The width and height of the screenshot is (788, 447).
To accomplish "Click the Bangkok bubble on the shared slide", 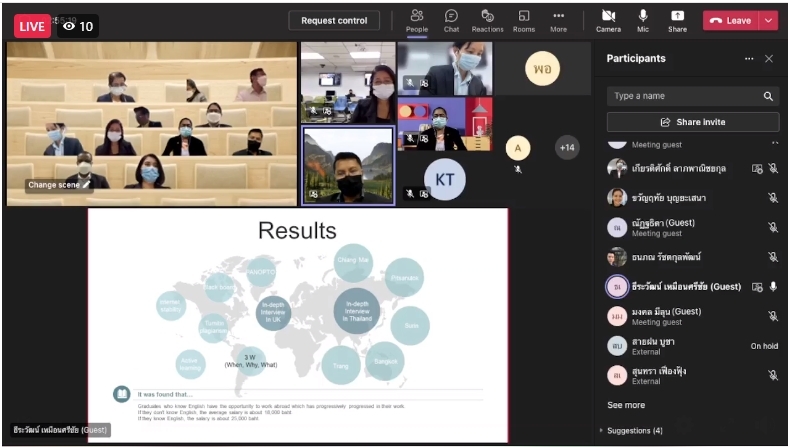I will coord(385,361).
